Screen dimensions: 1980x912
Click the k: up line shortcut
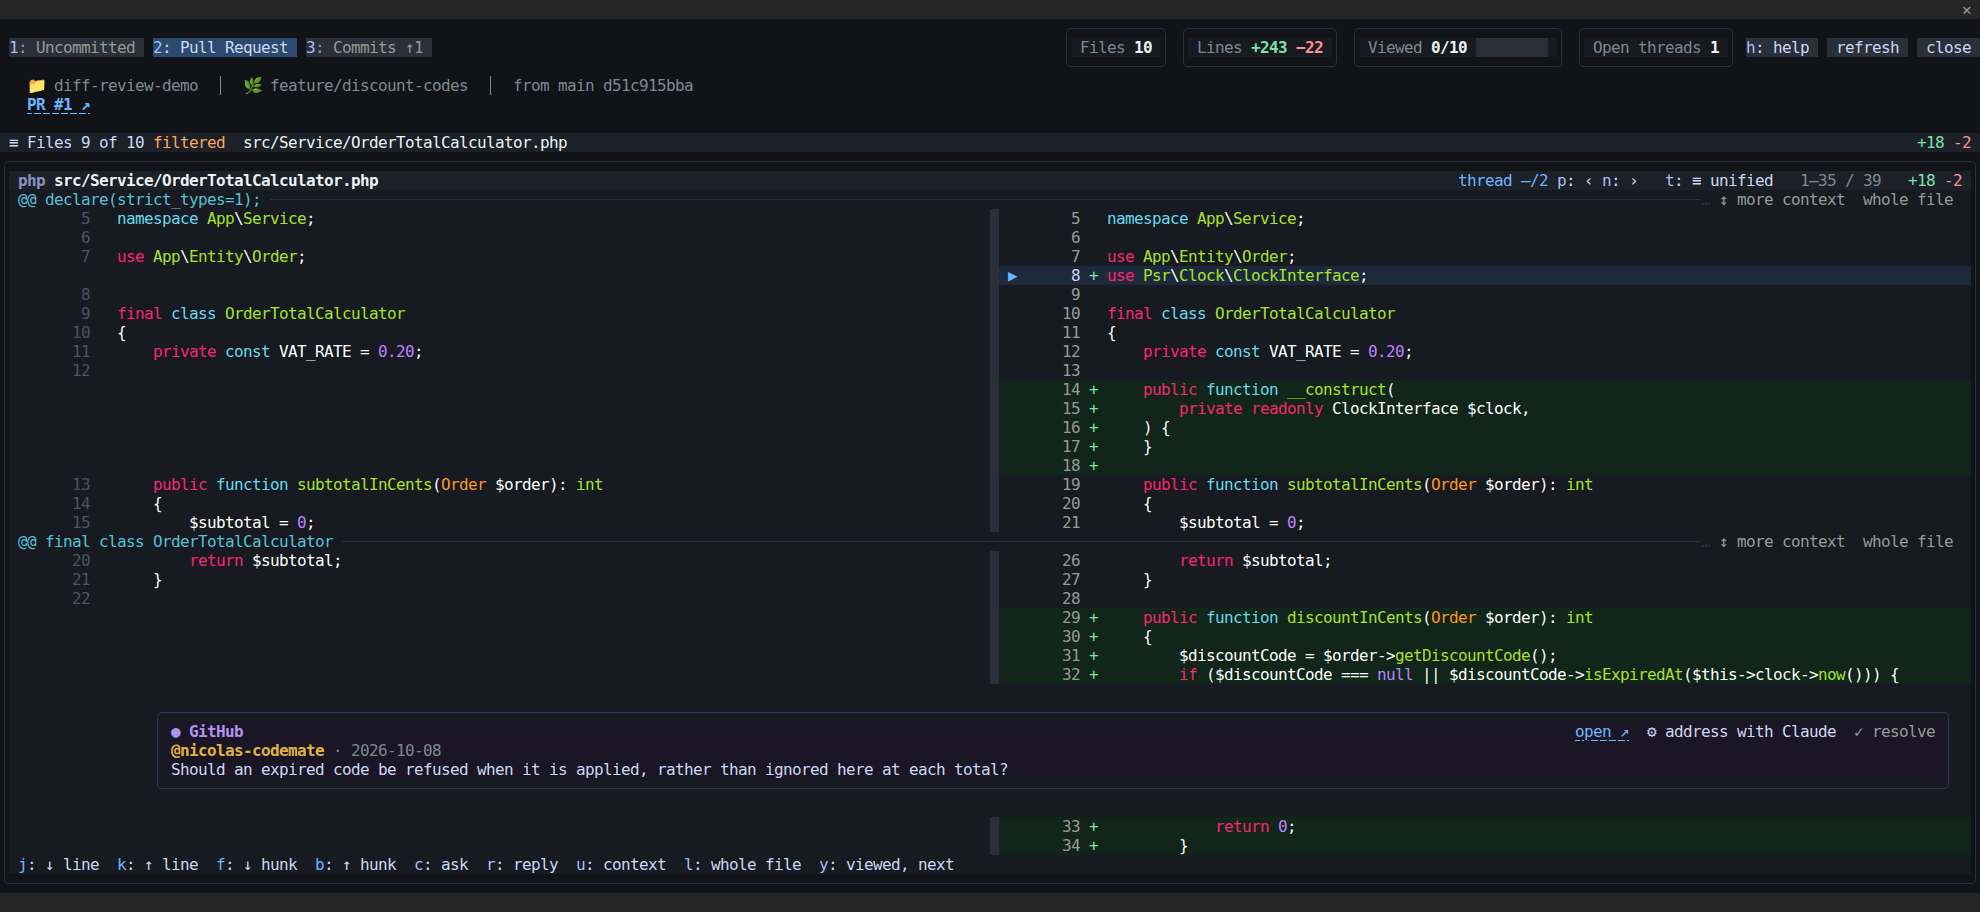158,865
